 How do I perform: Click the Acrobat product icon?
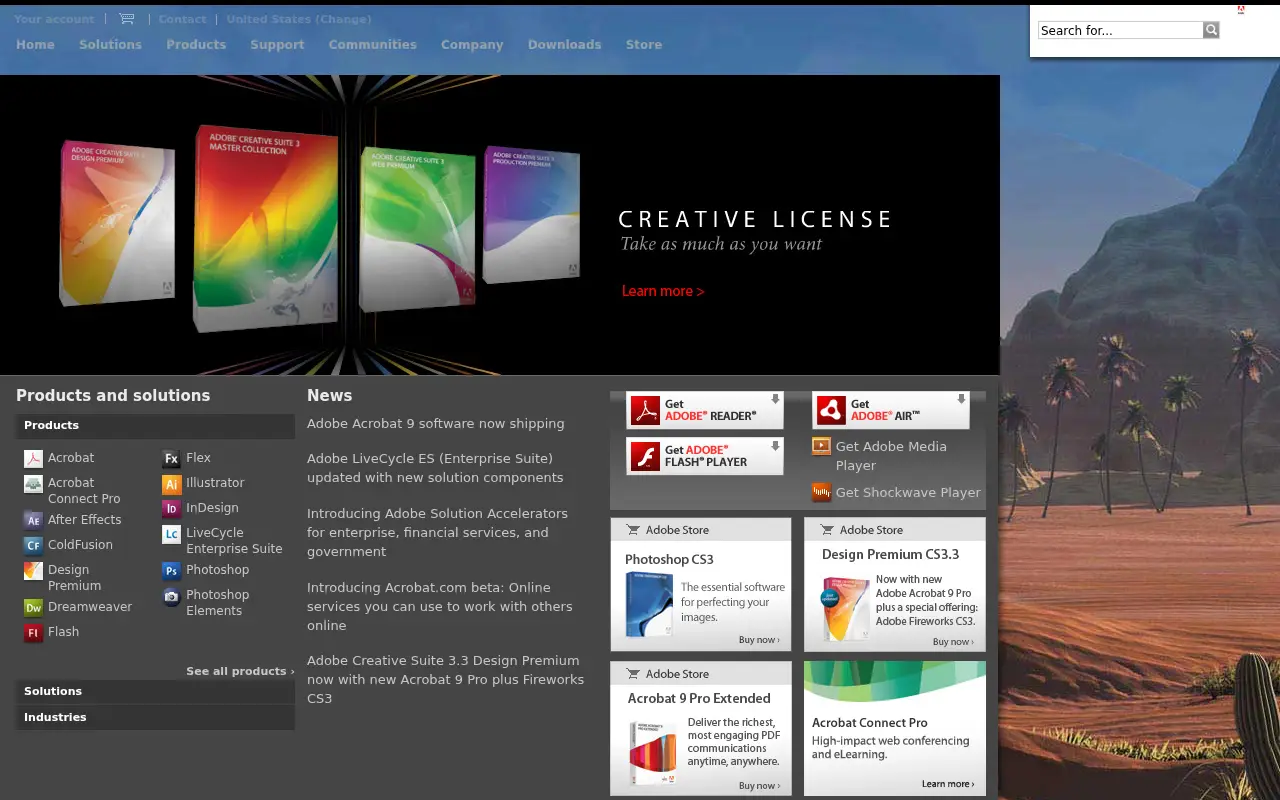(x=33, y=459)
